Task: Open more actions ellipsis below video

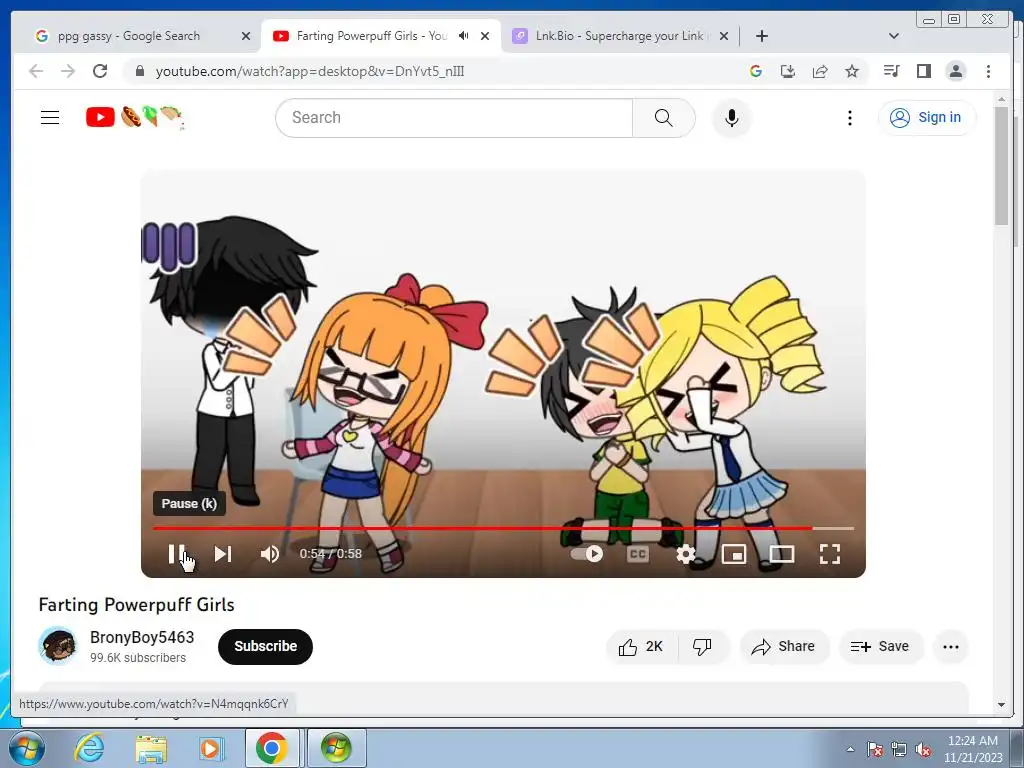Action: (x=951, y=647)
